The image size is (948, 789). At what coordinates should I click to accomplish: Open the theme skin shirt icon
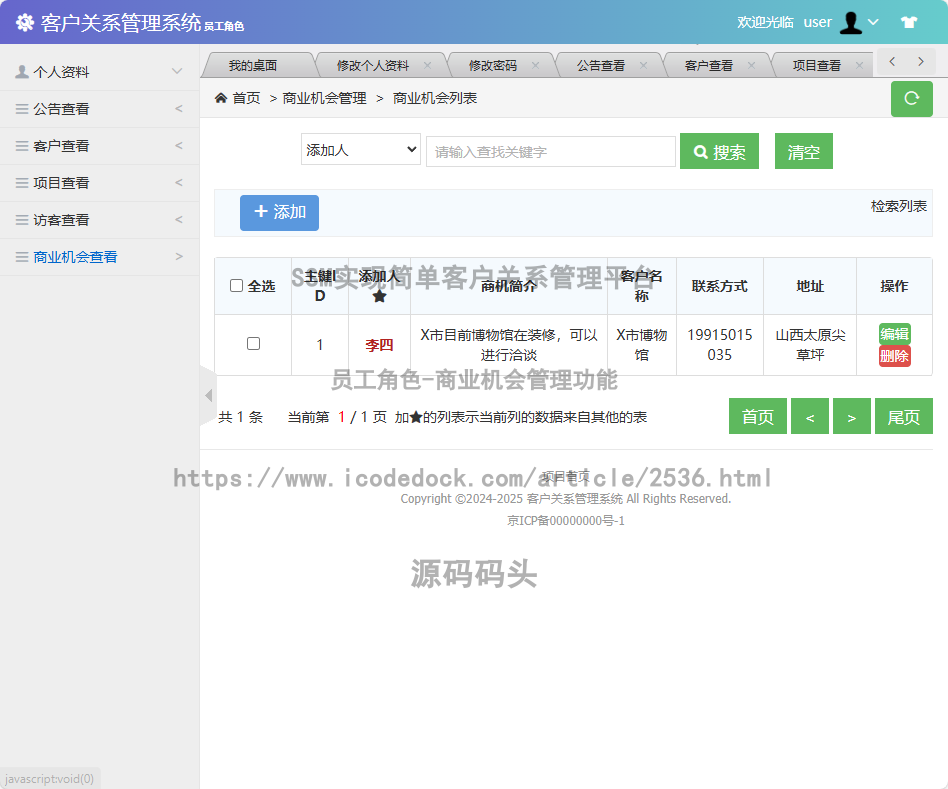[x=909, y=22]
